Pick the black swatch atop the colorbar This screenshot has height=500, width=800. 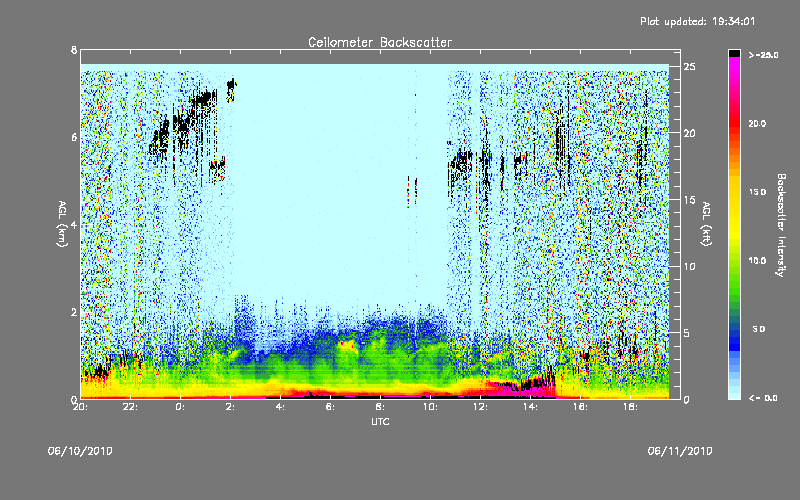[734, 53]
